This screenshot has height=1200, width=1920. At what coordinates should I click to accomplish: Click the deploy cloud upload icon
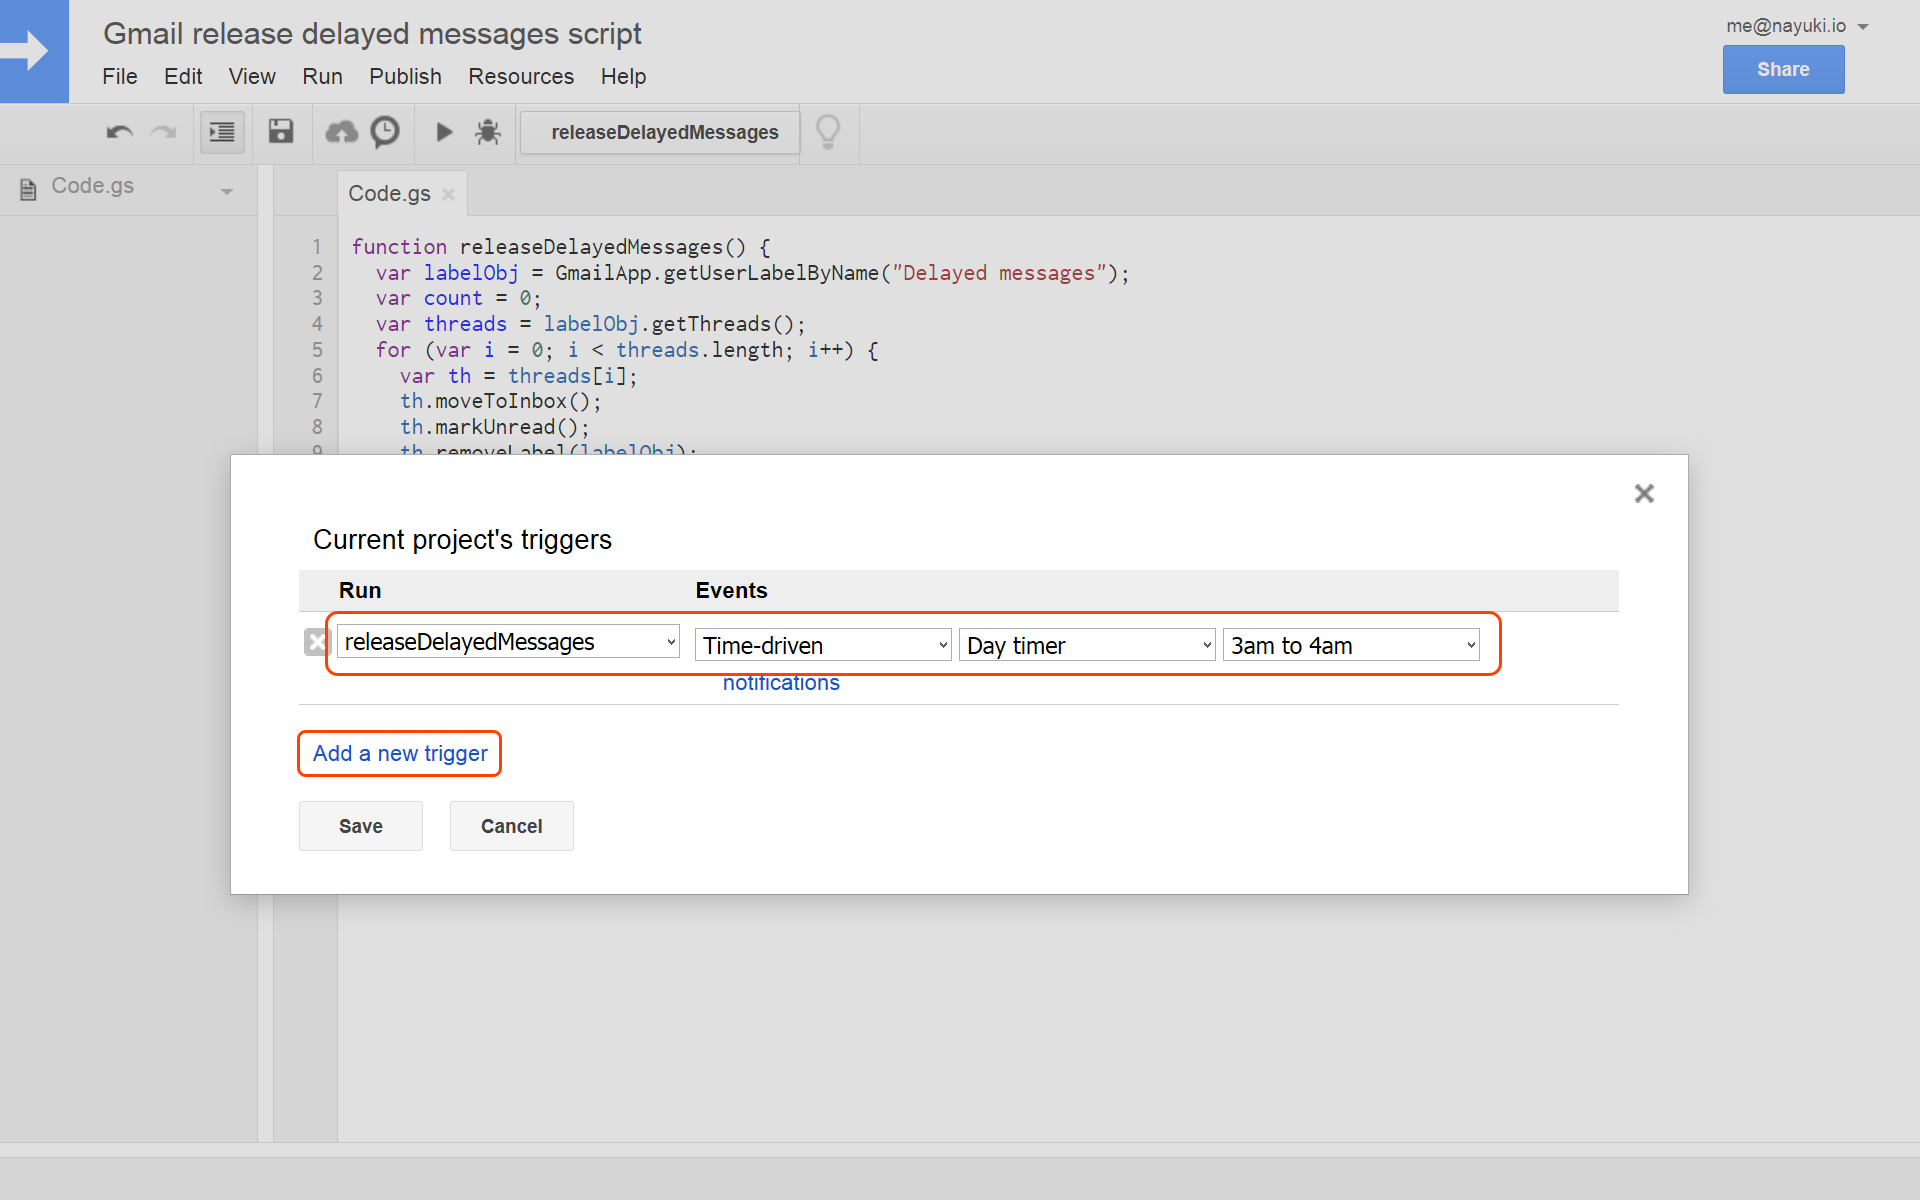(342, 131)
